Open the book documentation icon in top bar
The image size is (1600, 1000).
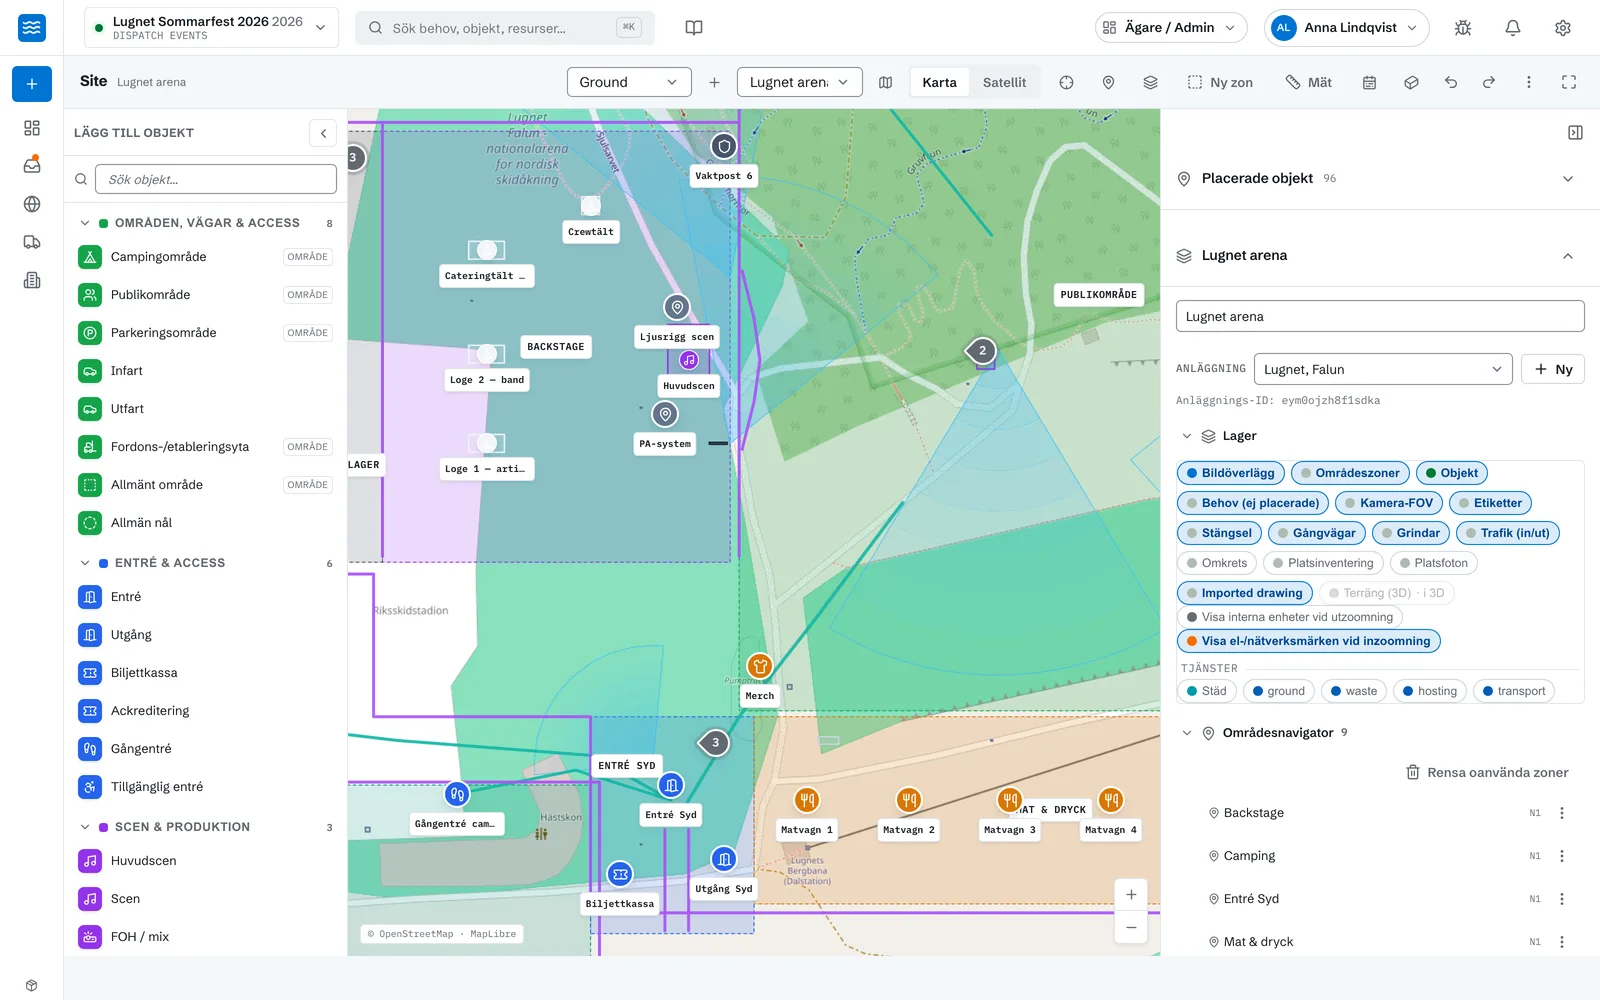(694, 28)
